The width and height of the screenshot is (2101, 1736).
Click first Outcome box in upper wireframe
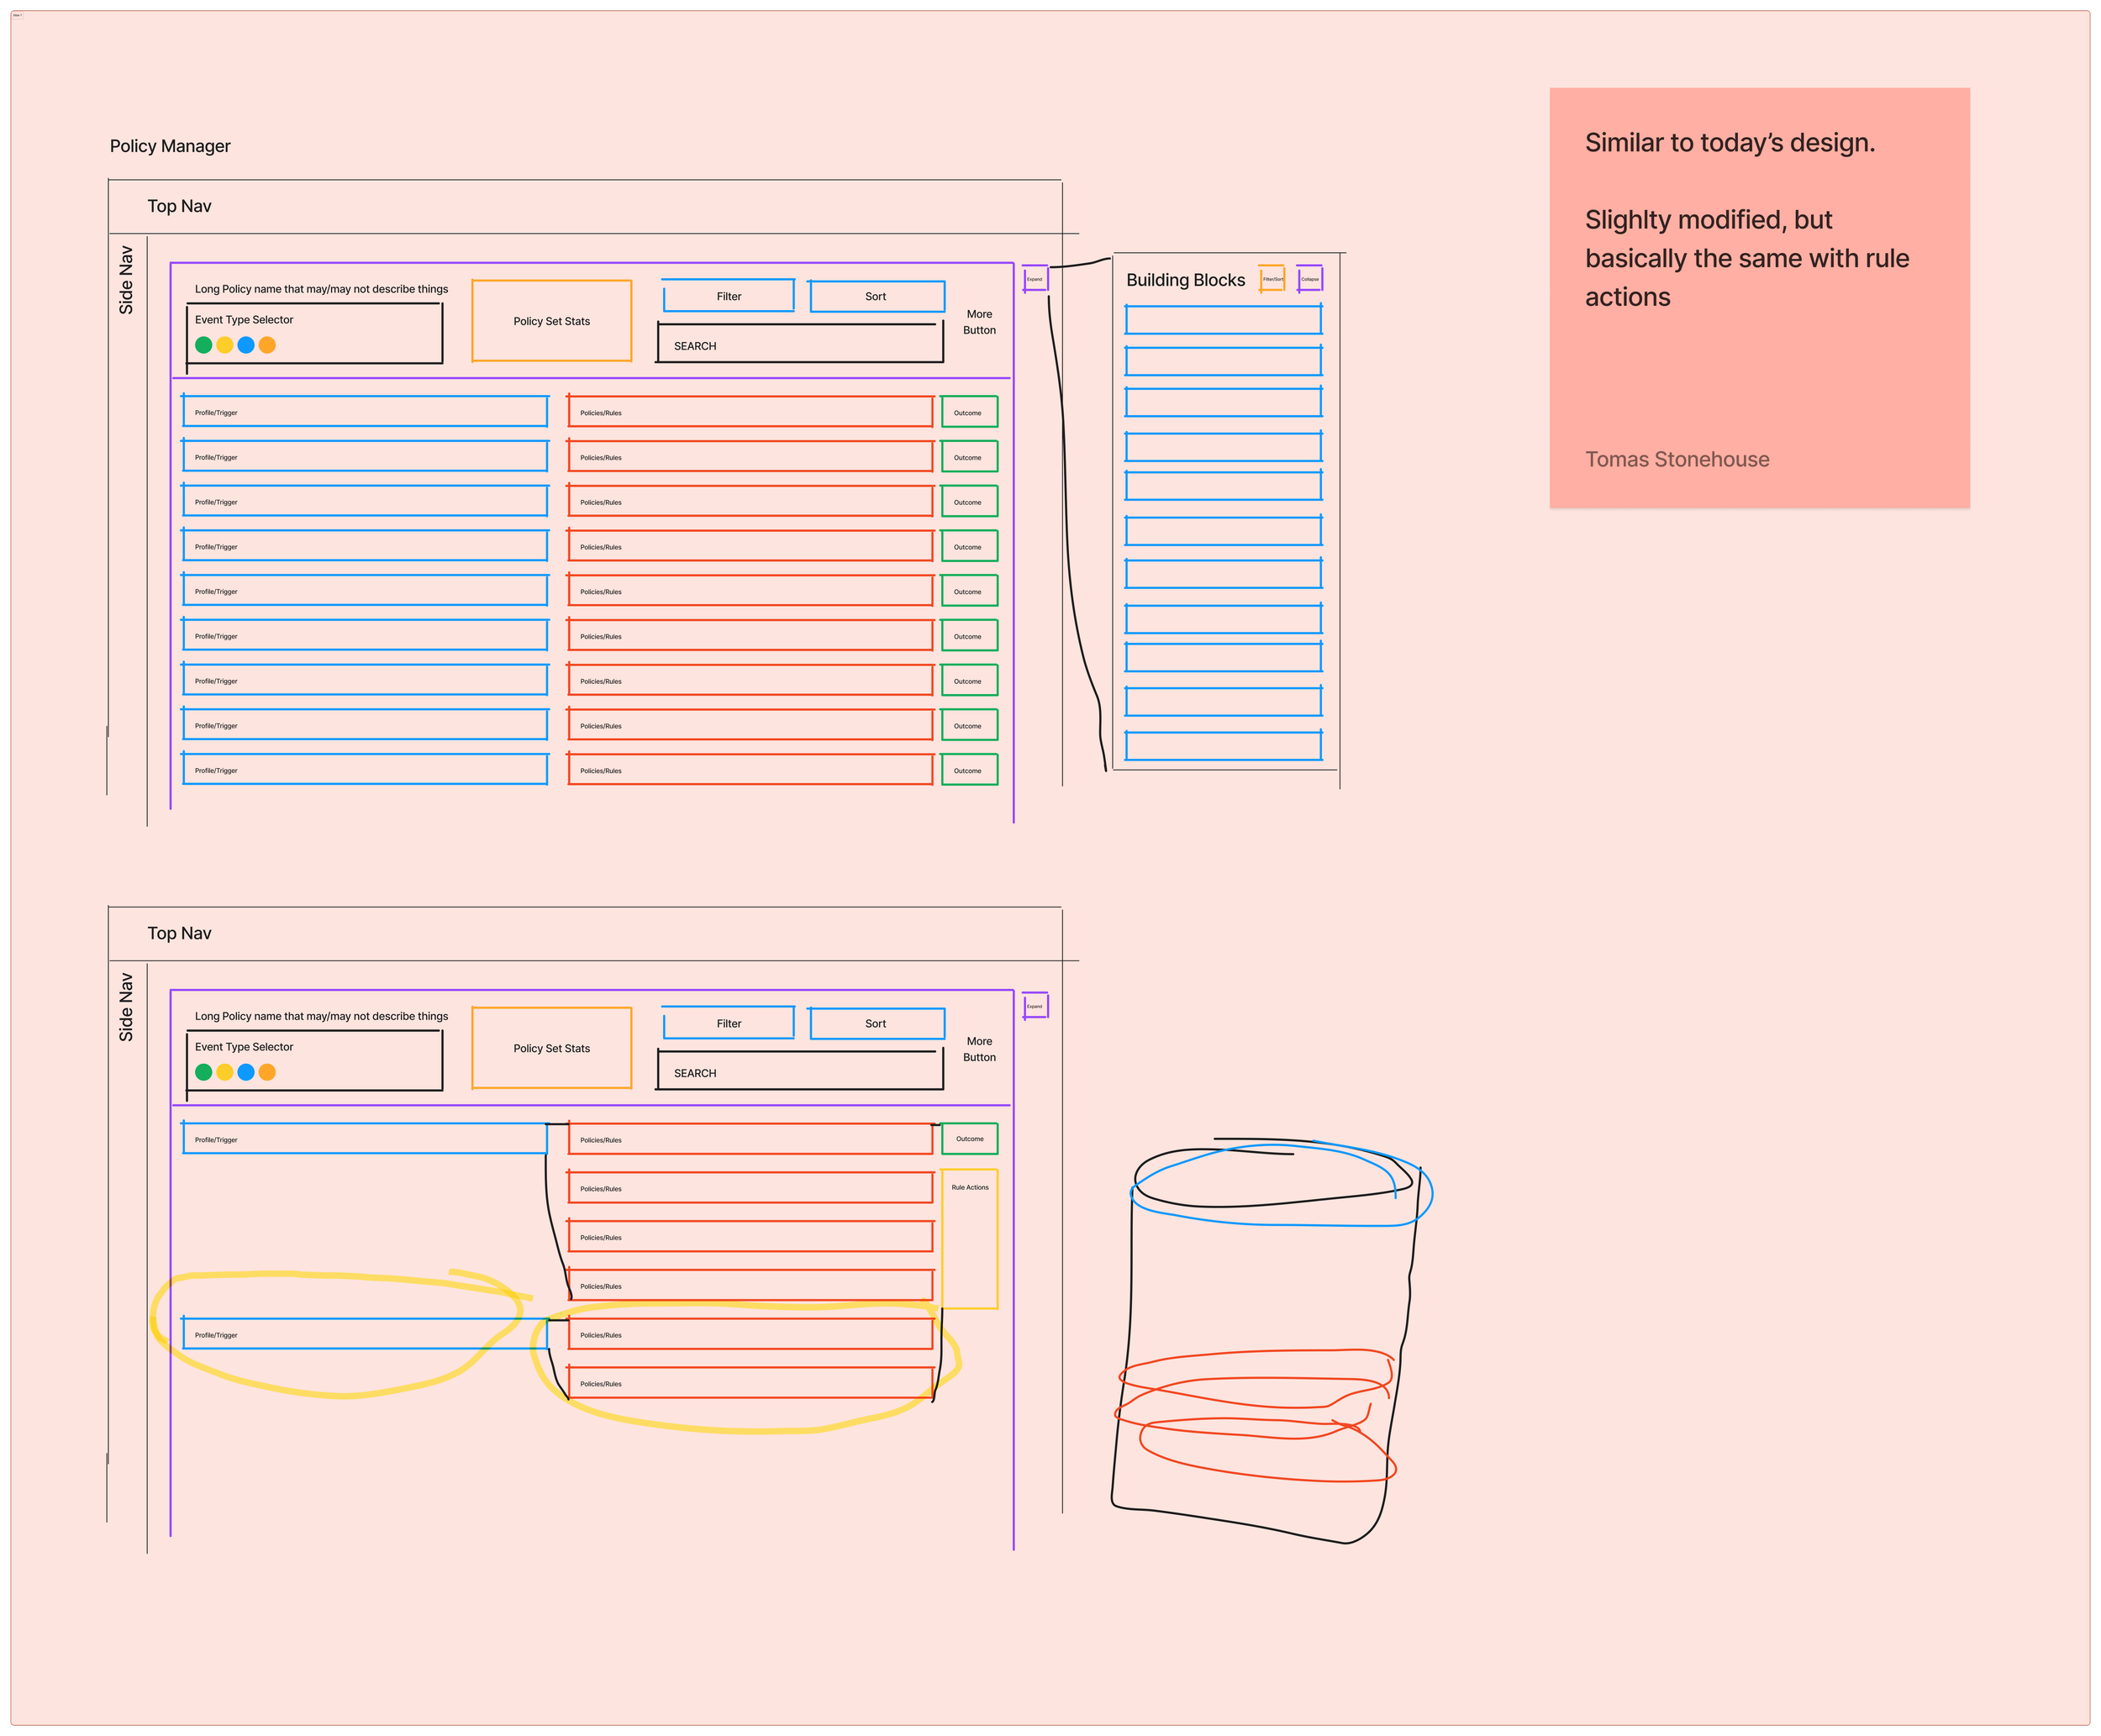(x=969, y=412)
